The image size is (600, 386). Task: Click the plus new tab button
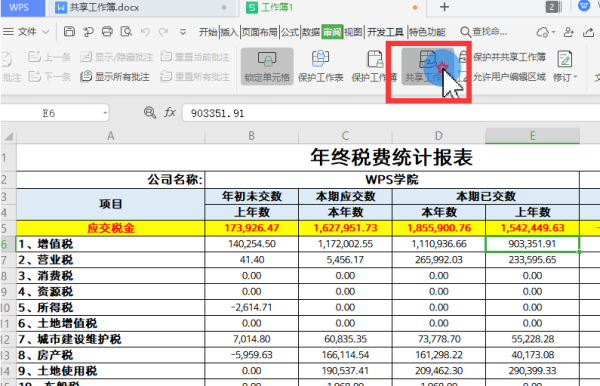pyautogui.click(x=444, y=7)
